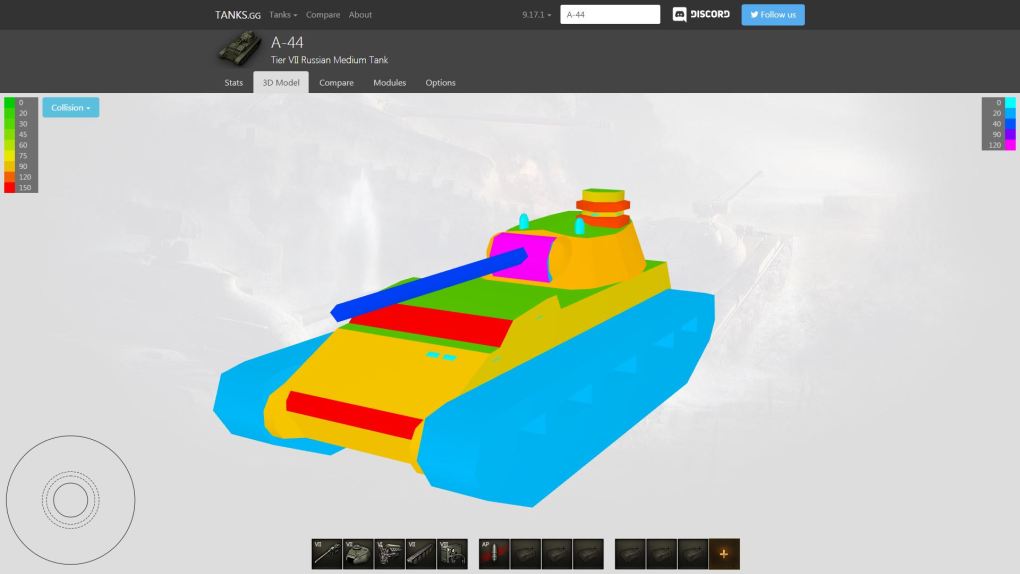
Task: Open the Discord logo link
Action: [701, 15]
